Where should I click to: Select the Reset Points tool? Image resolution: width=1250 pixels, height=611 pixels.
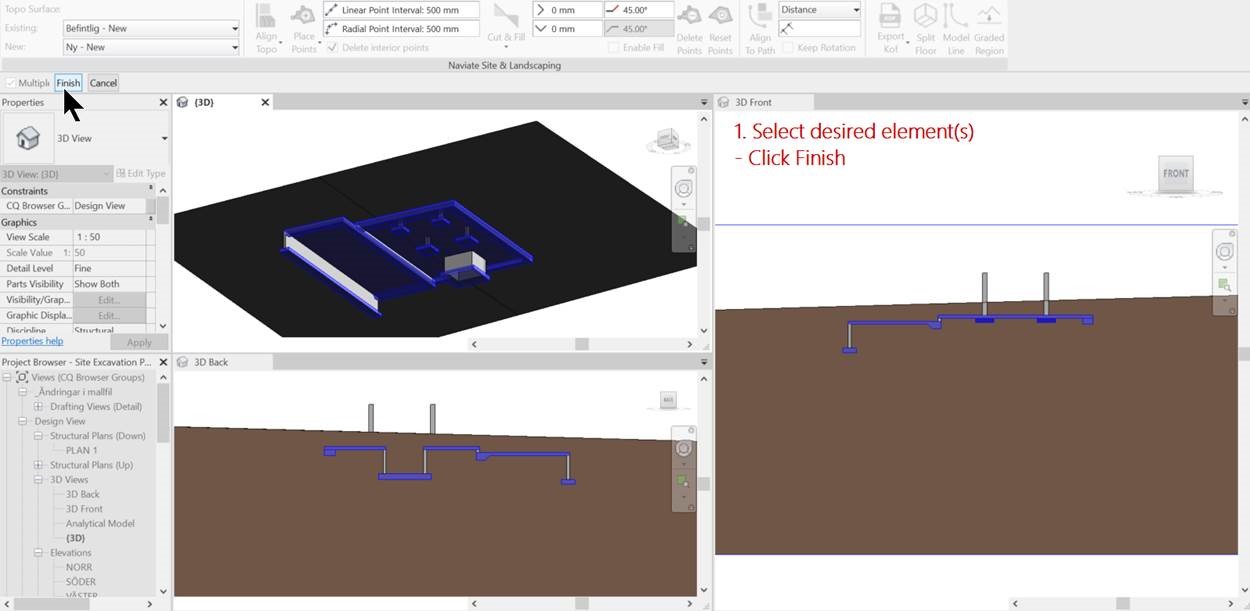tap(721, 24)
